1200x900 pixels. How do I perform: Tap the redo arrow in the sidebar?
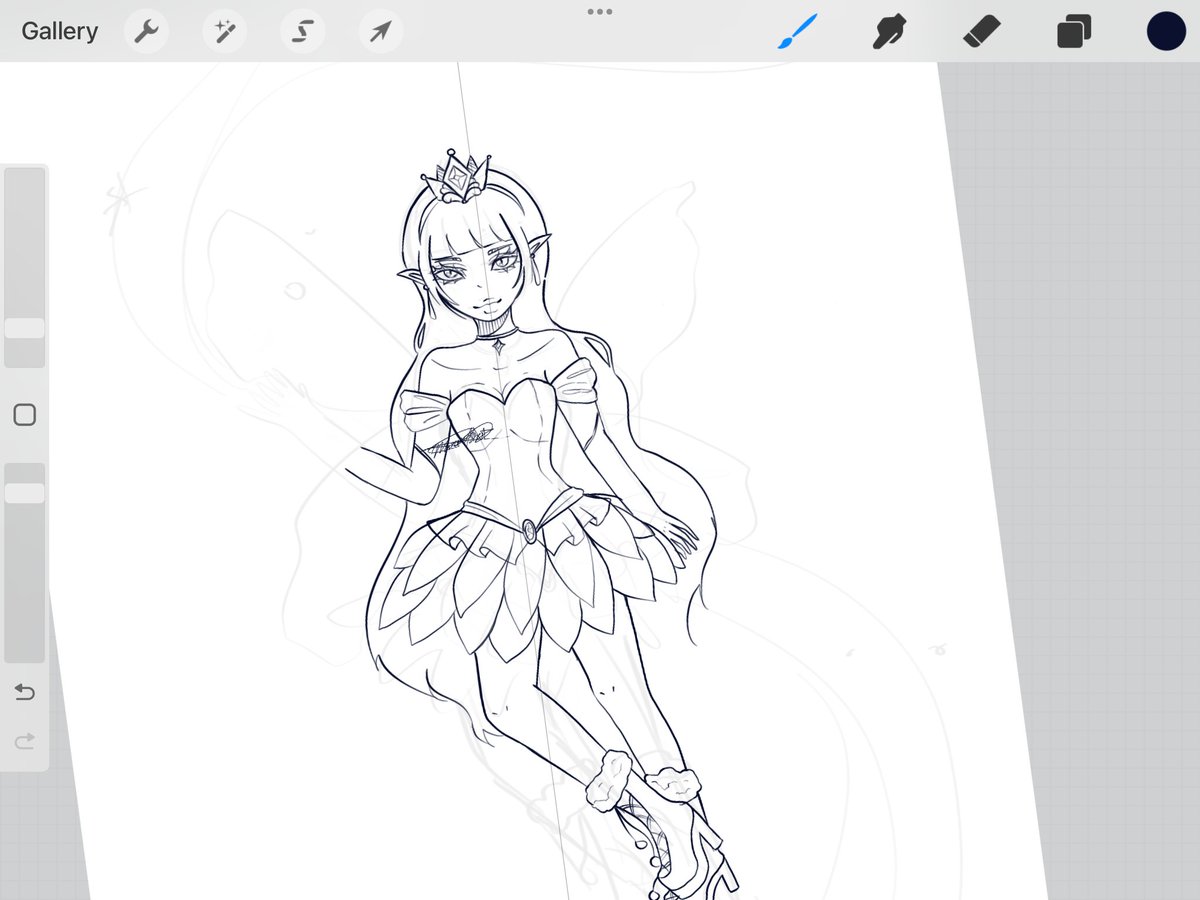tap(24, 741)
